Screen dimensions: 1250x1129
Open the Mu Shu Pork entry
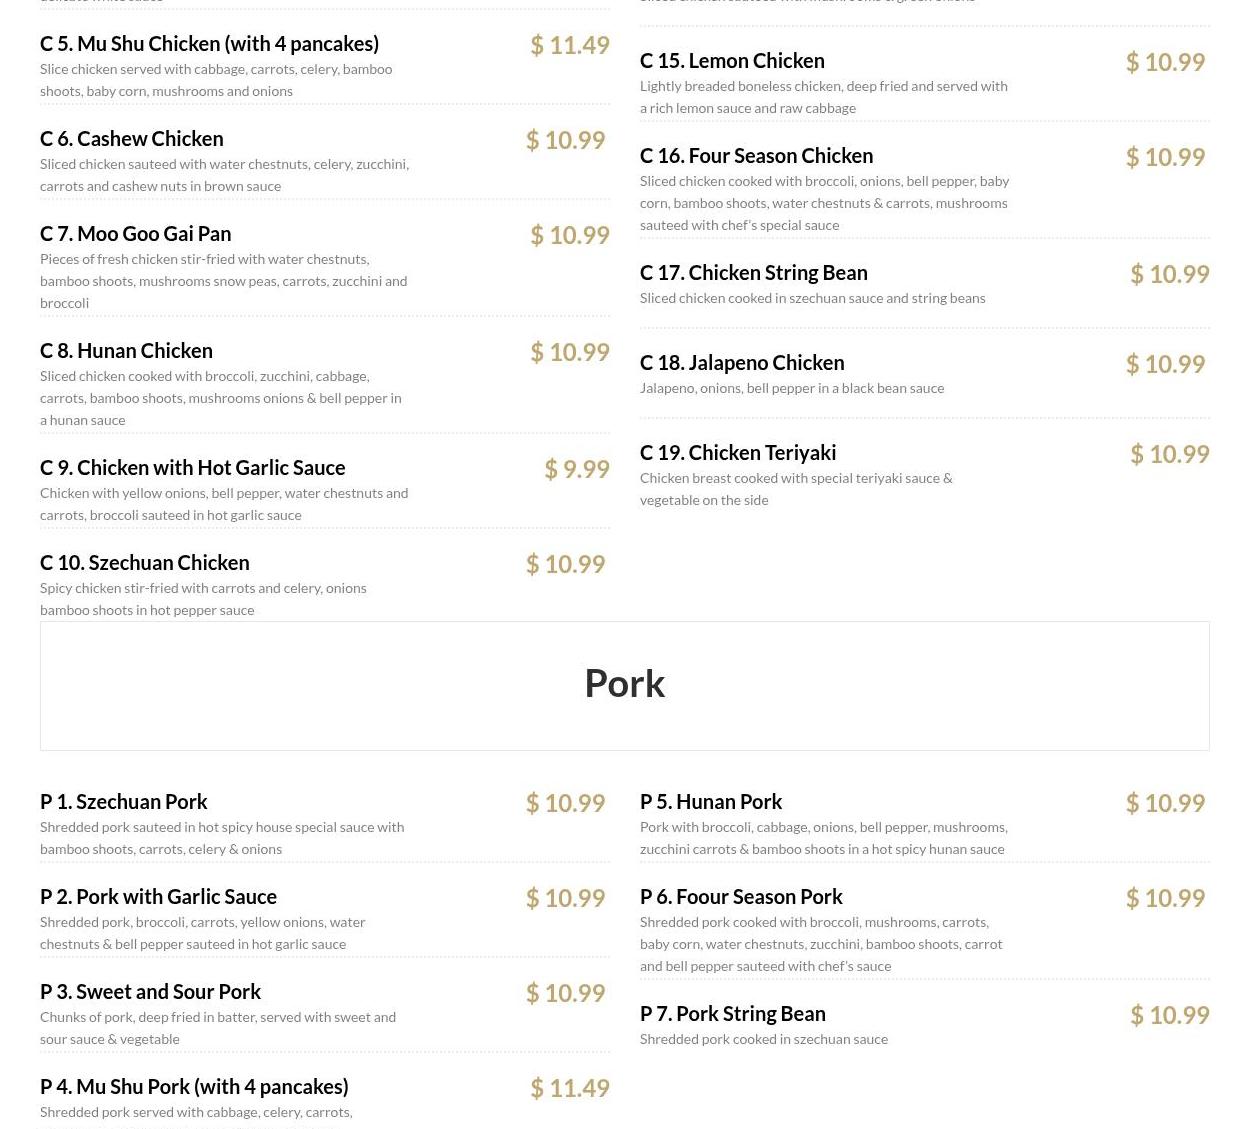pyautogui.click(x=194, y=1086)
